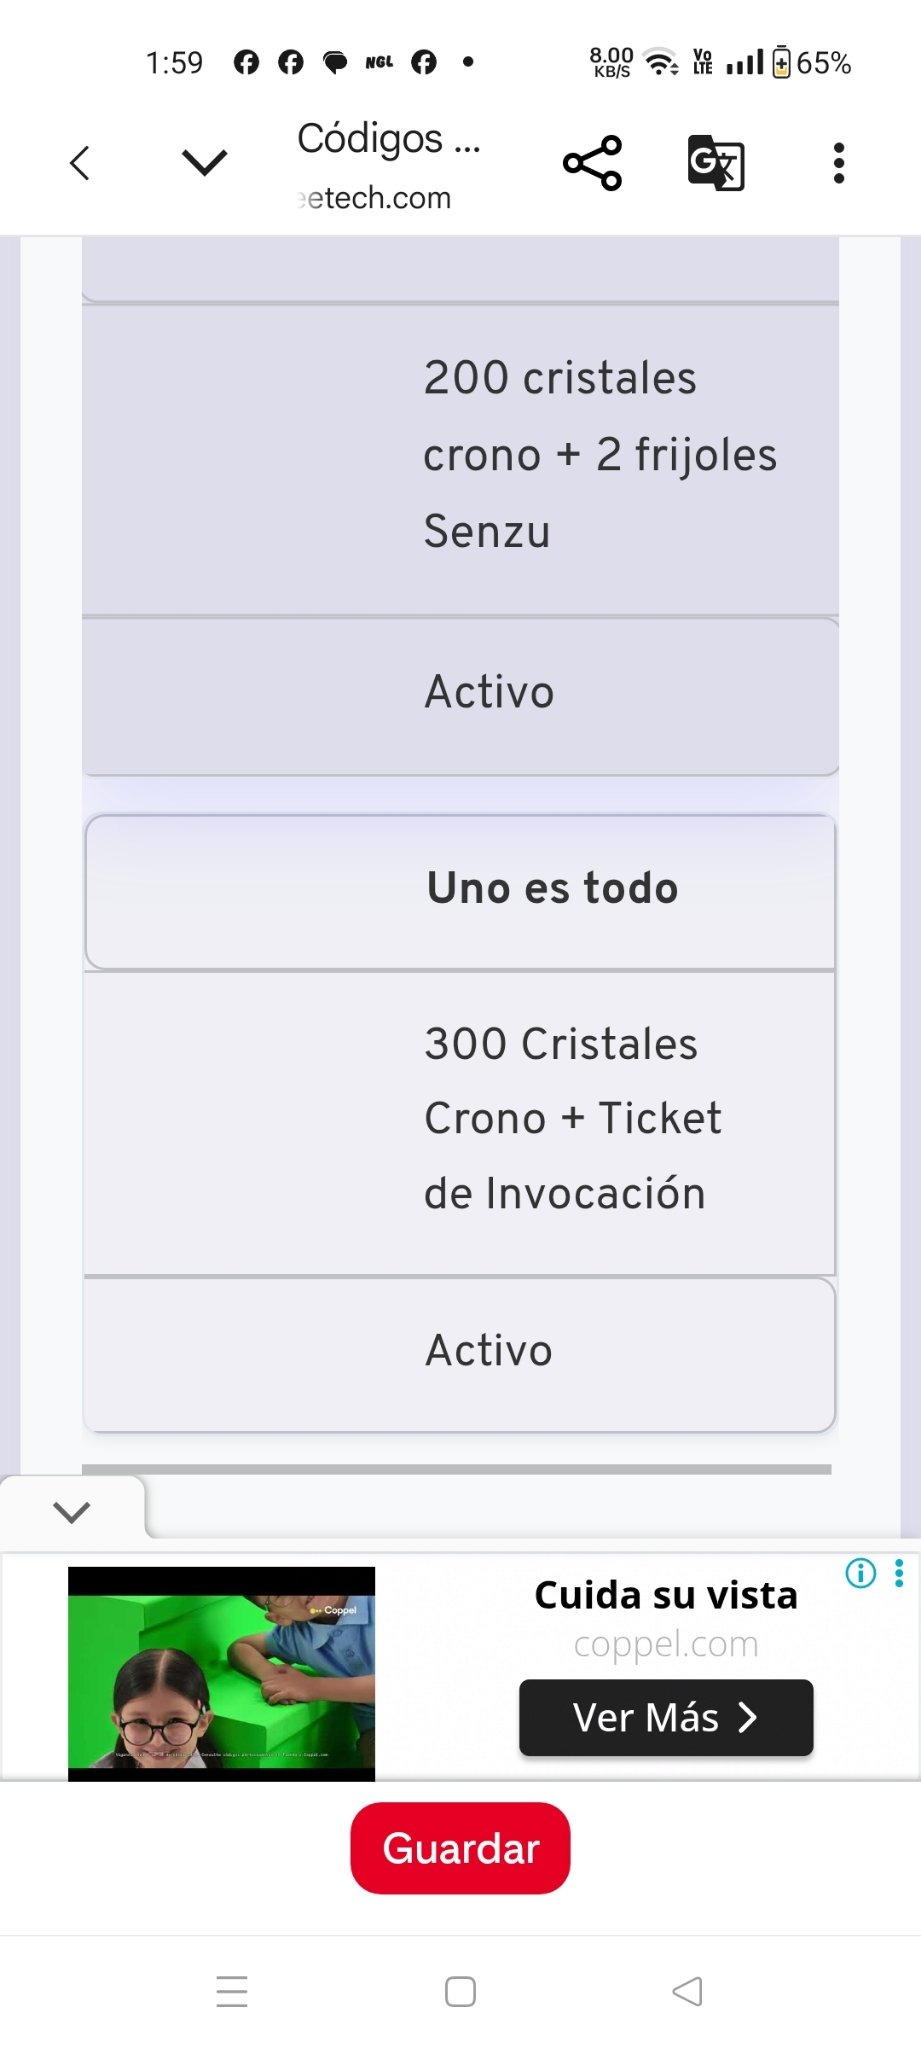Open the ad info icon
The image size is (921, 2048).
tap(860, 1573)
